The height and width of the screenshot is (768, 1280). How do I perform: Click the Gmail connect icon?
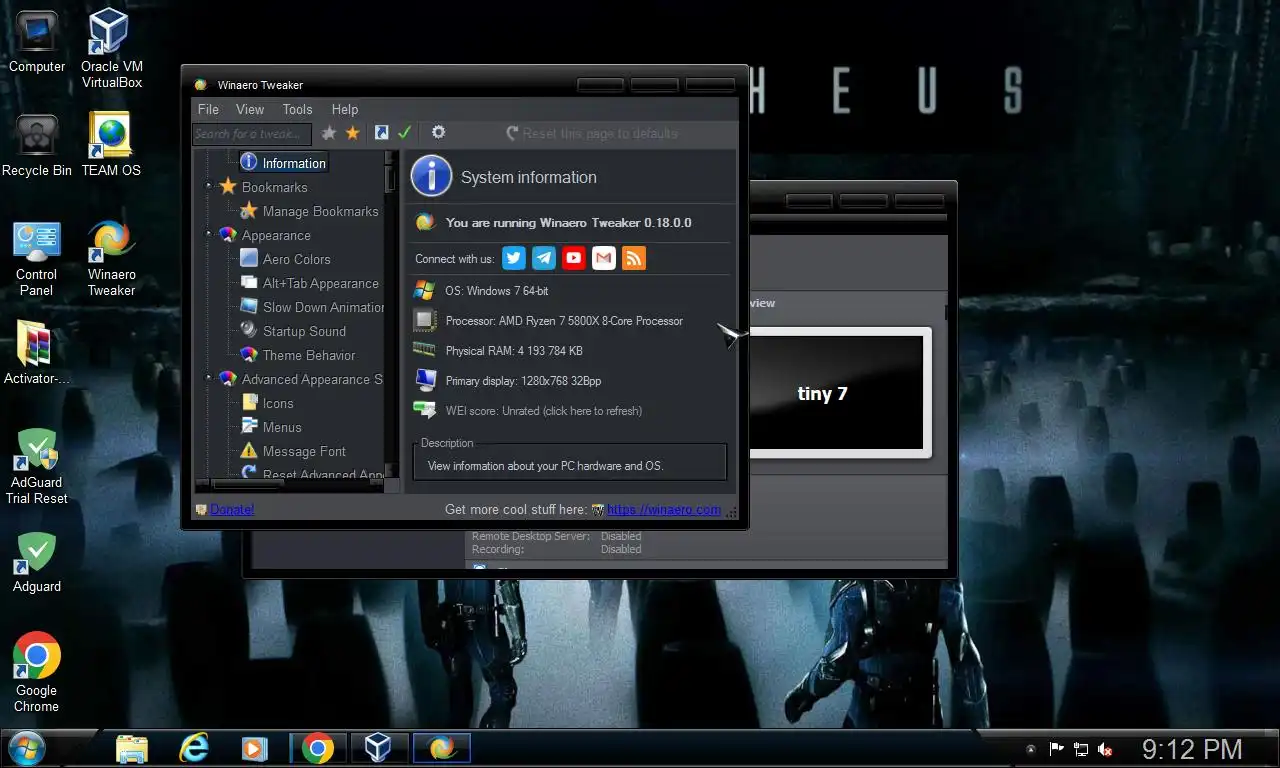pyautogui.click(x=603, y=258)
